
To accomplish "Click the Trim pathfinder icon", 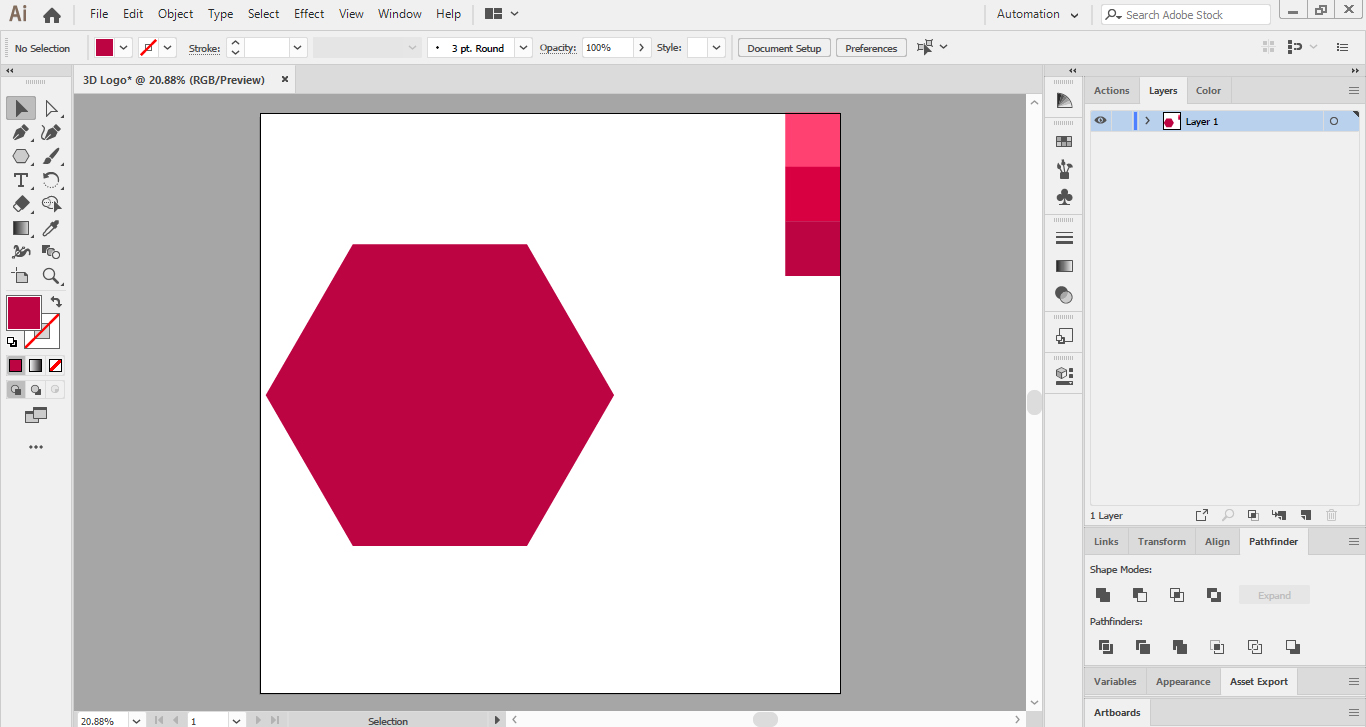I will click(1143, 647).
